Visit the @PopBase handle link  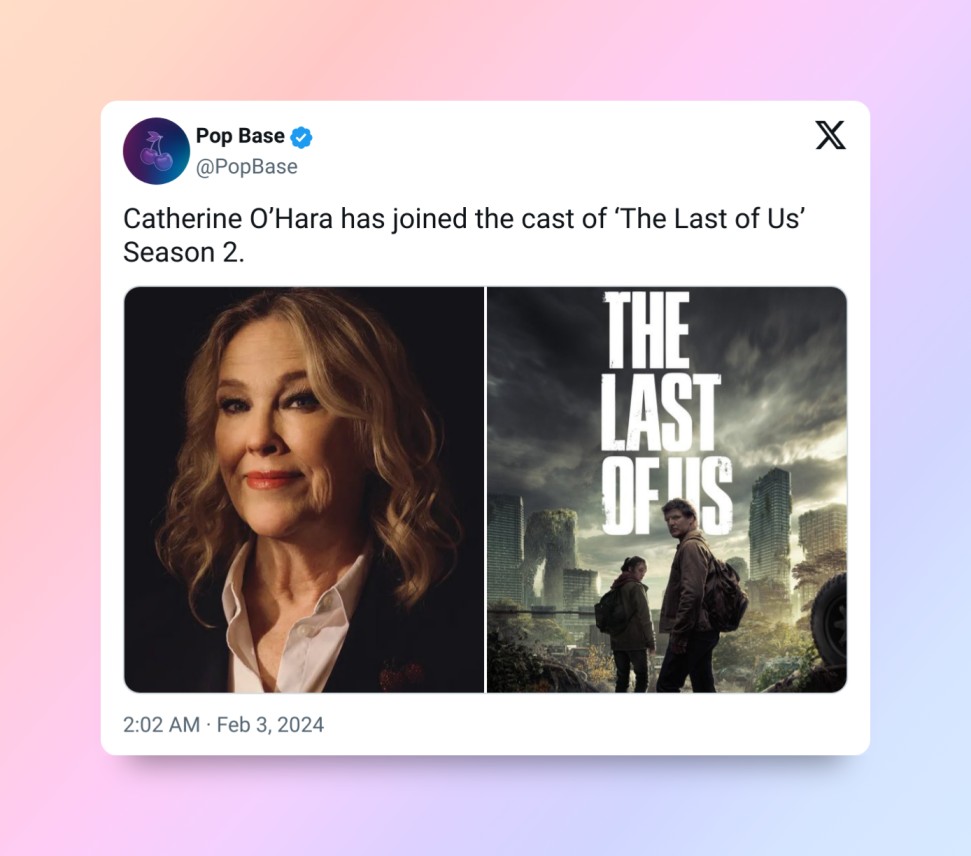tap(246, 167)
